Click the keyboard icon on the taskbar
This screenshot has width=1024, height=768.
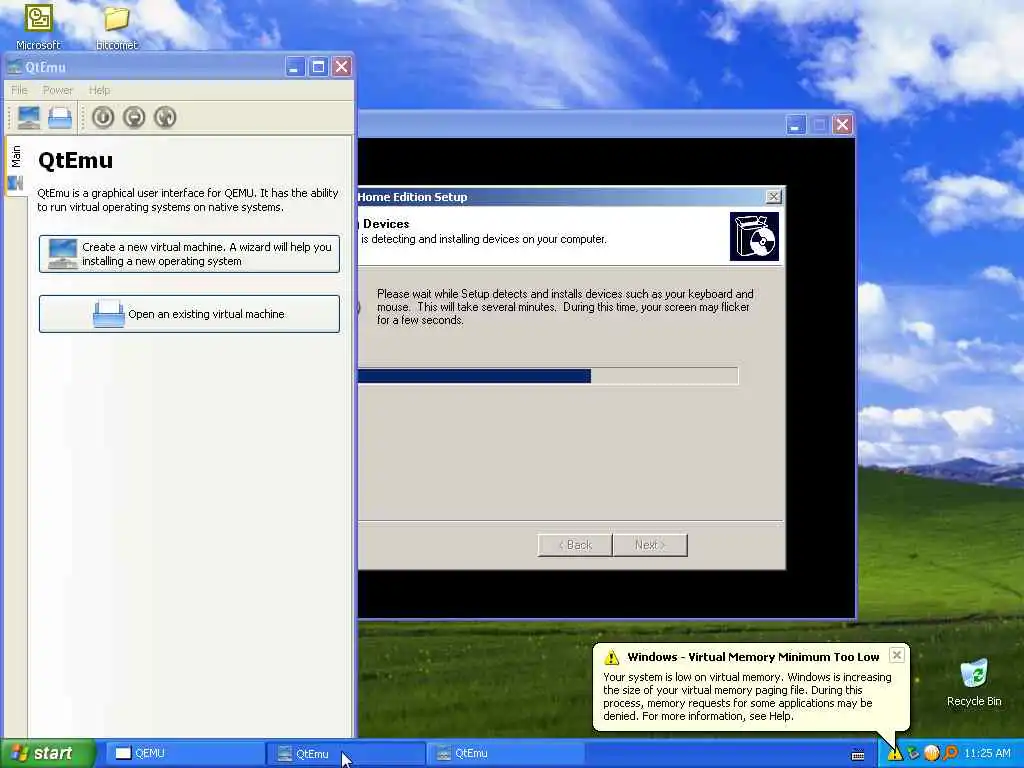(x=858, y=755)
